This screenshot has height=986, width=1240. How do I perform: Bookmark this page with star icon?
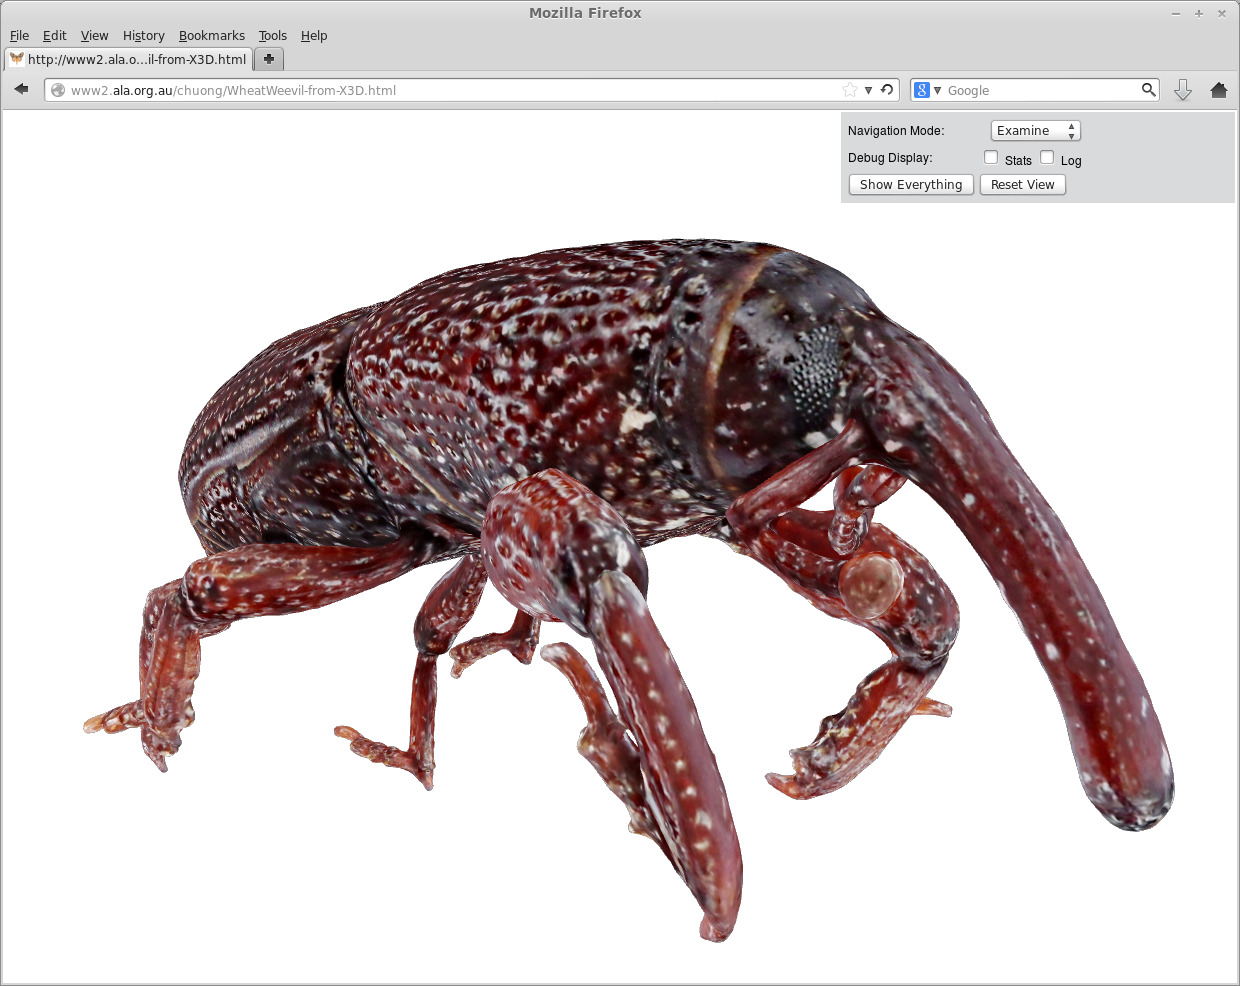[x=850, y=90]
